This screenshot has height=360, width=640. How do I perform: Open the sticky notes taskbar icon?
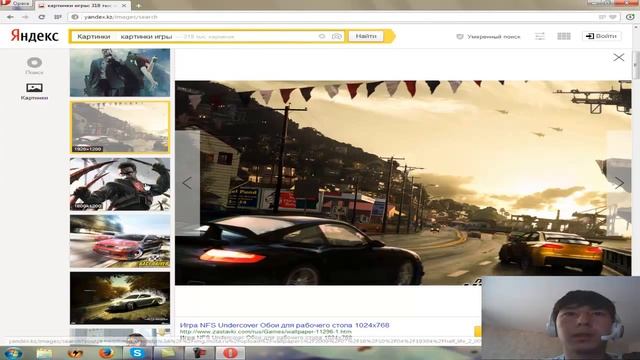167,353
